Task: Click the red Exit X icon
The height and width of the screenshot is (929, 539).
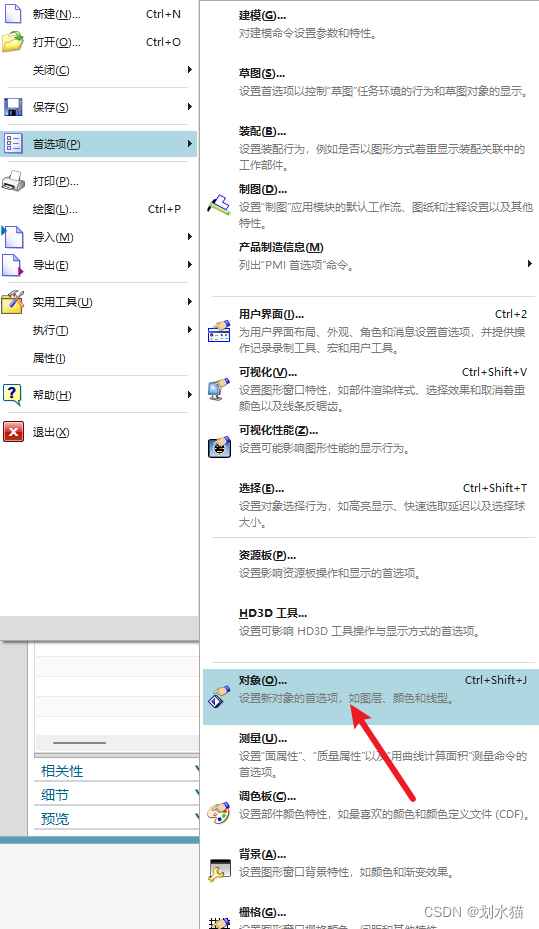Action: tap(13, 431)
